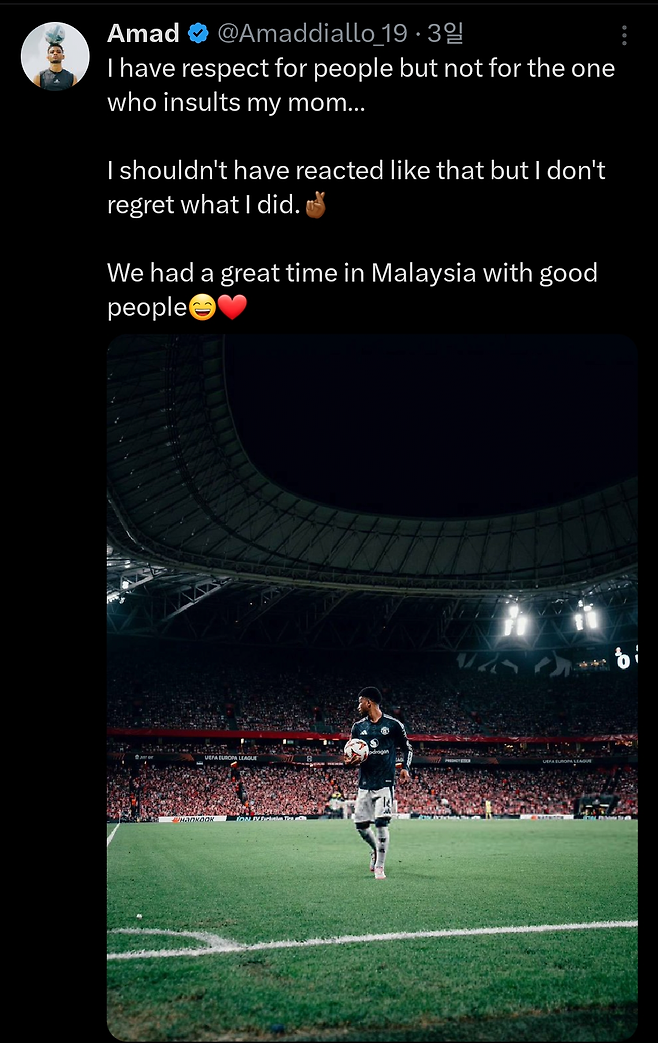The image size is (658, 1043).
Task: Click the player holding the ball in photo
Action: [x=377, y=782]
